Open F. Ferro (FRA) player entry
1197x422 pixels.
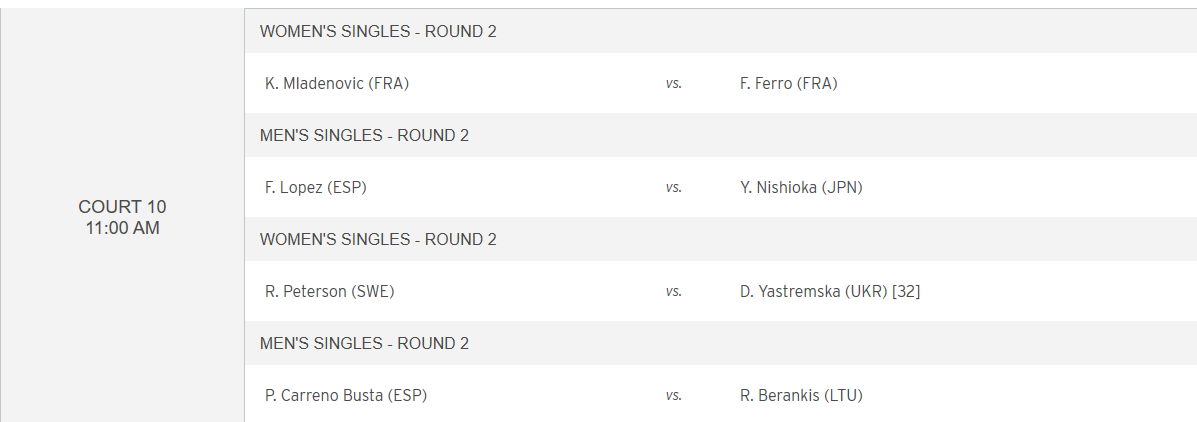pos(788,84)
